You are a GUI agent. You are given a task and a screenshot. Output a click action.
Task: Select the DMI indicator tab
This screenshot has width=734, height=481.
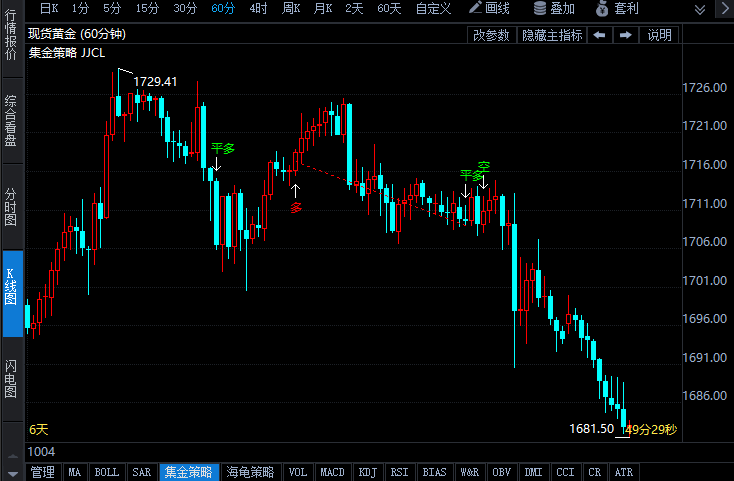pos(533,472)
